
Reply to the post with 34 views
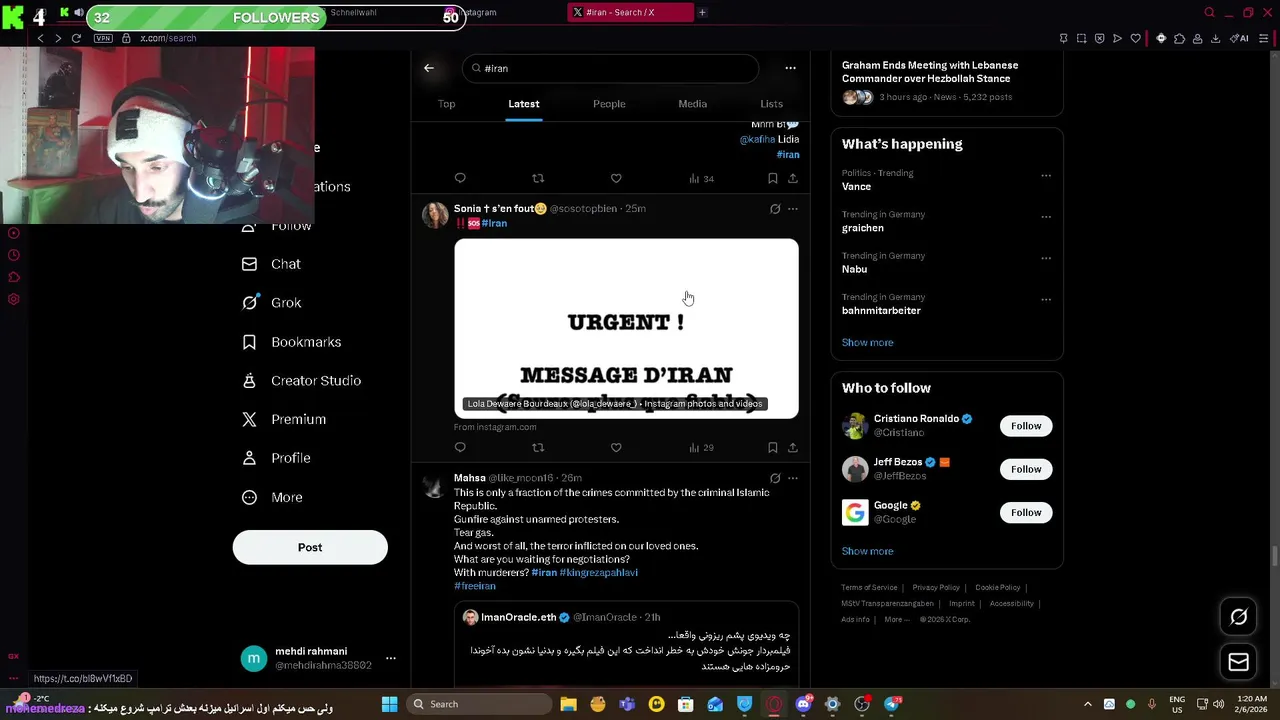[x=460, y=178]
